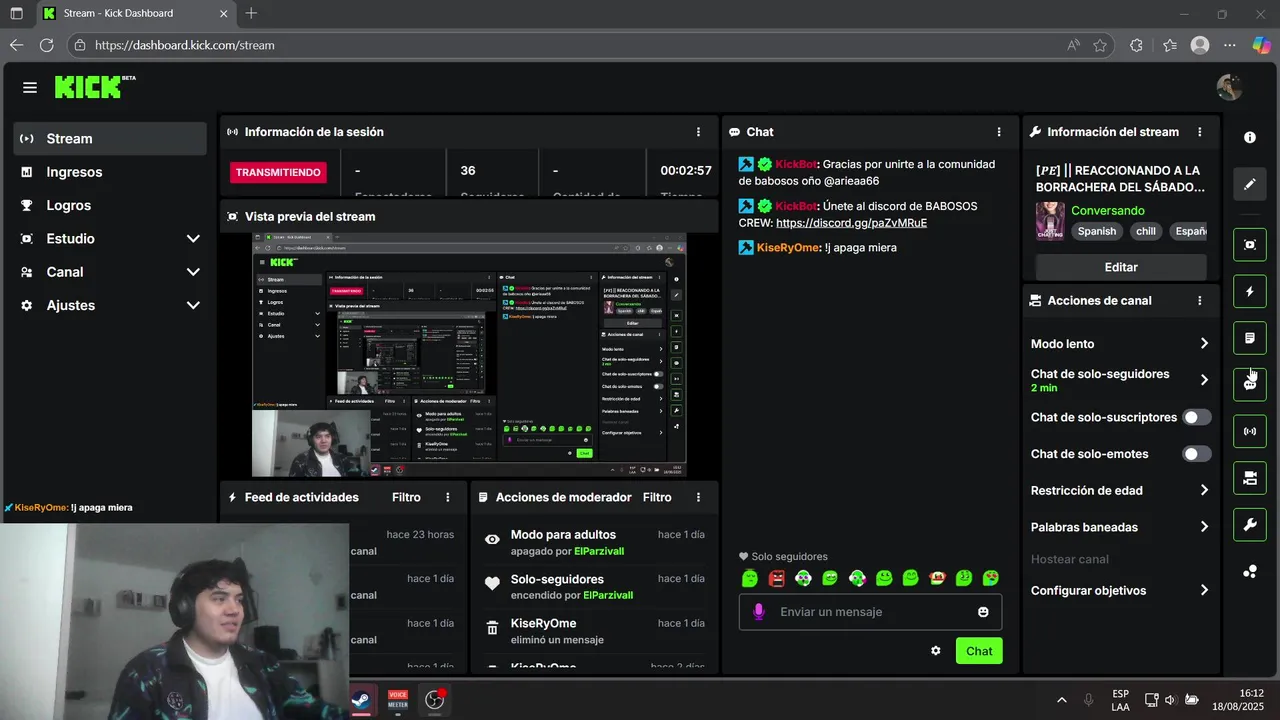Toggle Chat de solo-suscriptores switch
Screen dimensions: 1280x720
[x=1197, y=417]
